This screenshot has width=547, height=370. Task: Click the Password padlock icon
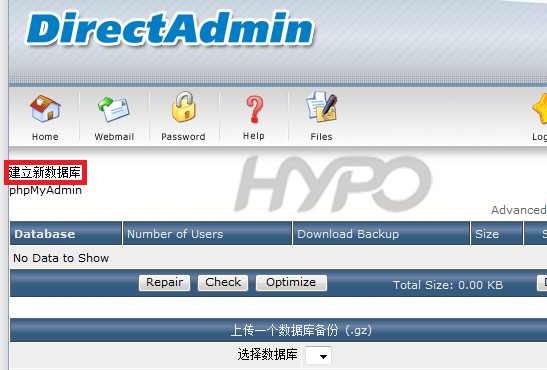[x=183, y=107]
